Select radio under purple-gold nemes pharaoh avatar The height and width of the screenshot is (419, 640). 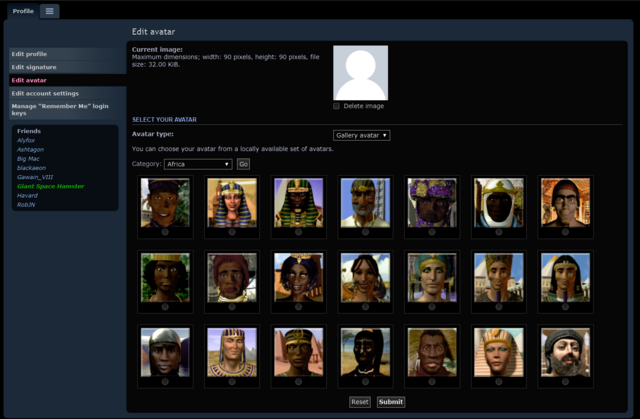(x=232, y=381)
